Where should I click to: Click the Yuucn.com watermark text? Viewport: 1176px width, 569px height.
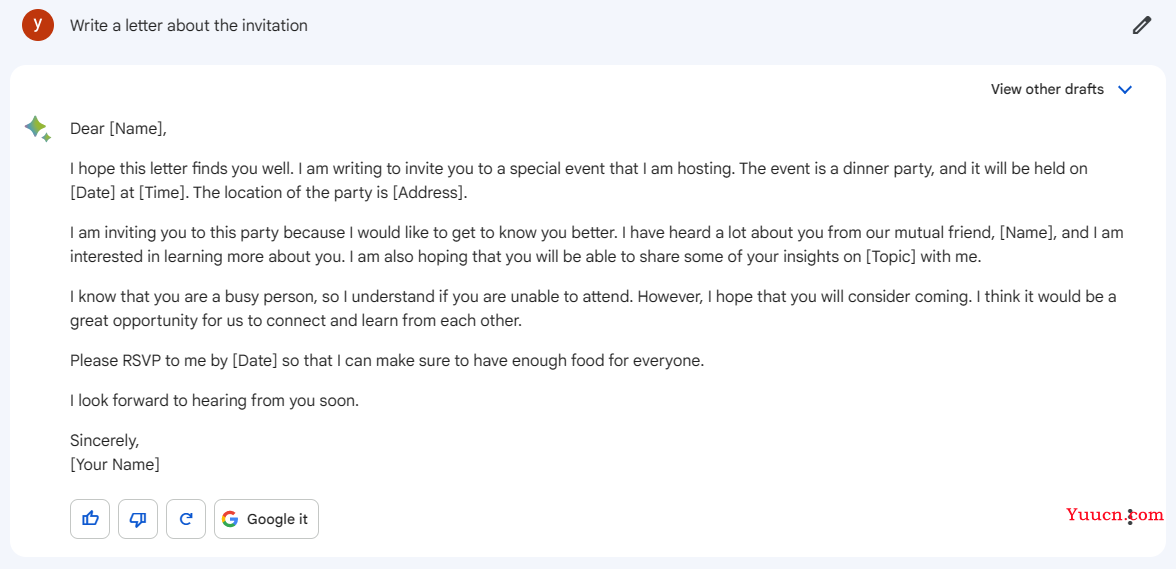point(1114,515)
